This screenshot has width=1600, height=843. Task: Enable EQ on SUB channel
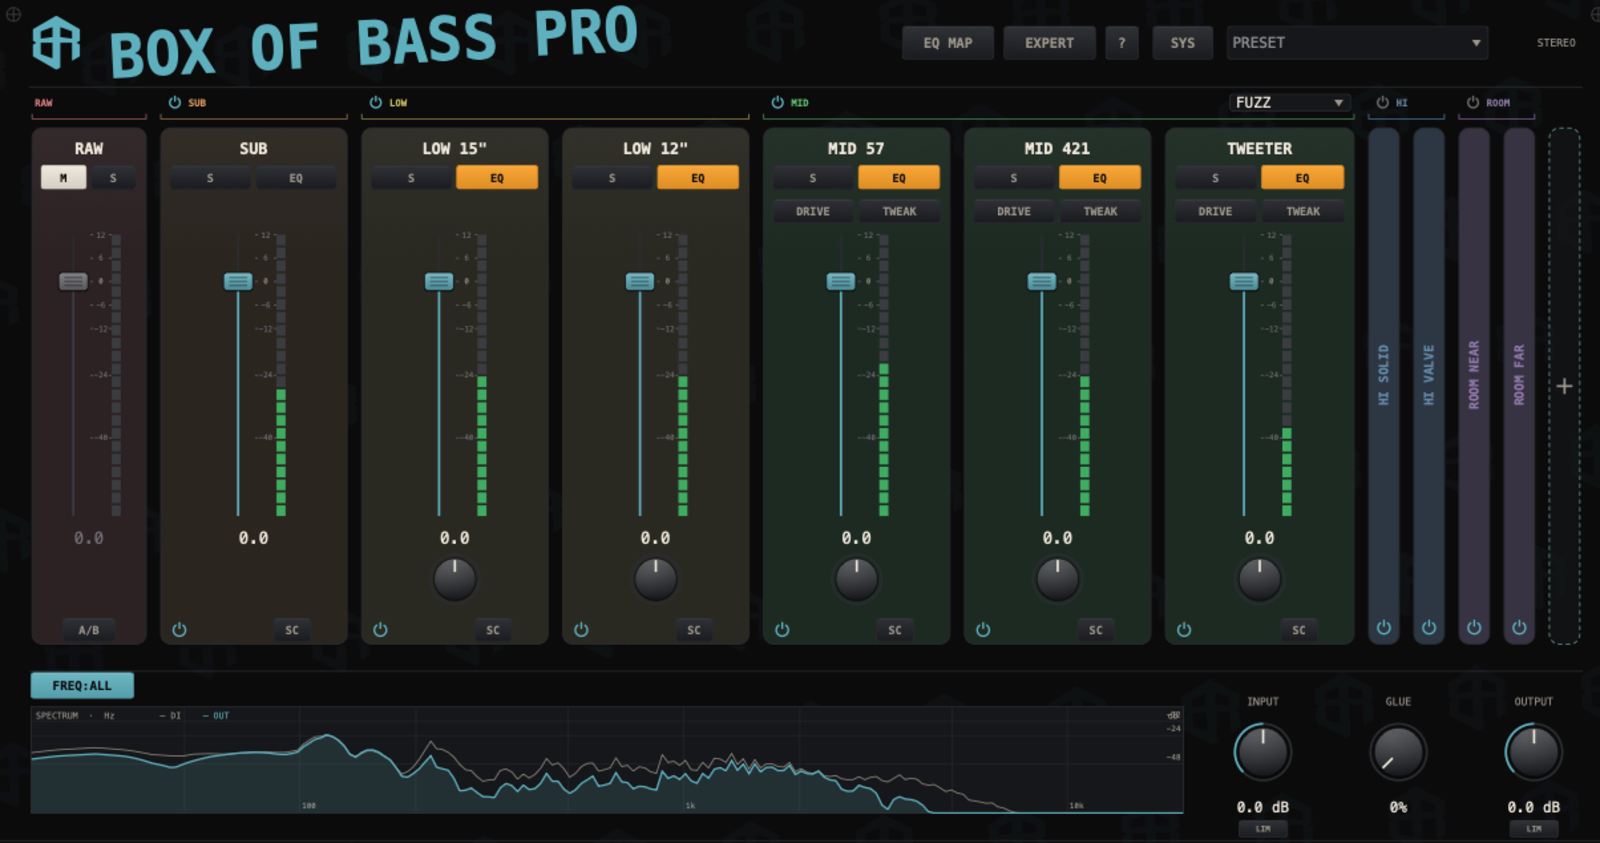point(296,178)
